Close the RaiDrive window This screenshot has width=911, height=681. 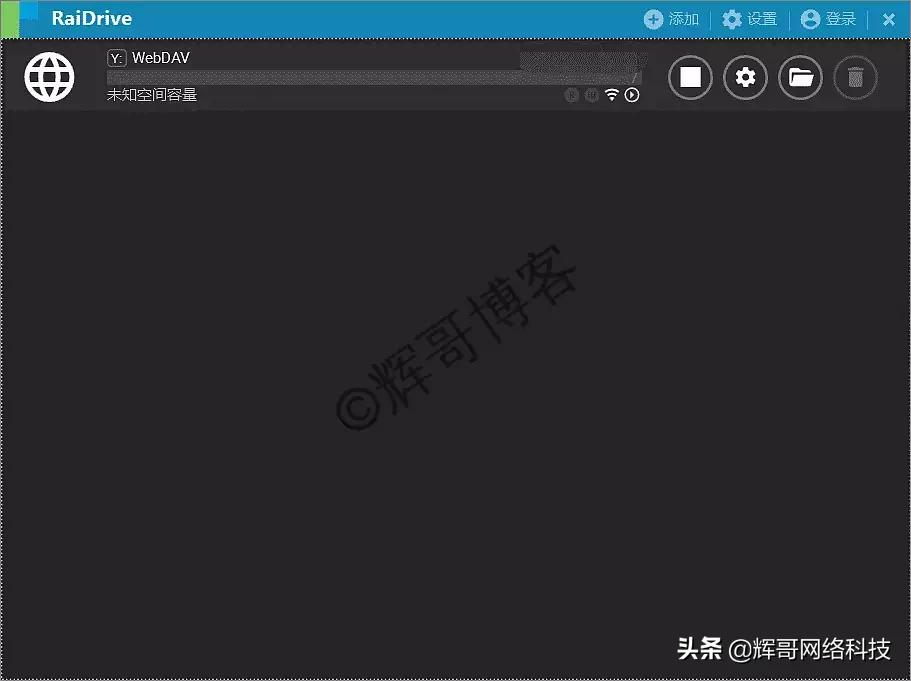[x=888, y=20]
